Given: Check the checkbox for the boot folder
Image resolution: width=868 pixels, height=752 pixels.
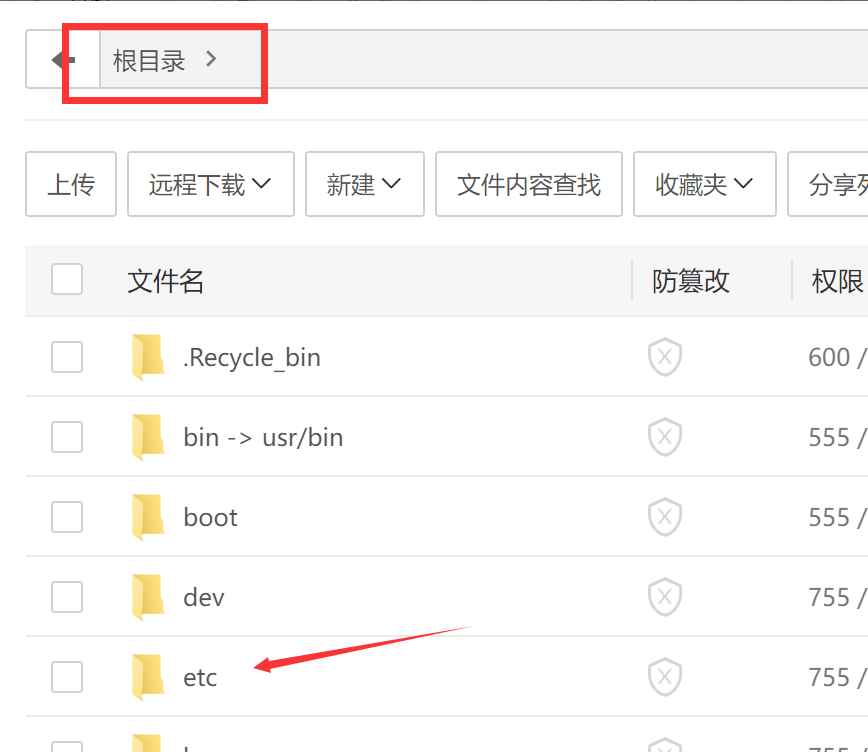Looking at the screenshot, I should pyautogui.click(x=66, y=517).
